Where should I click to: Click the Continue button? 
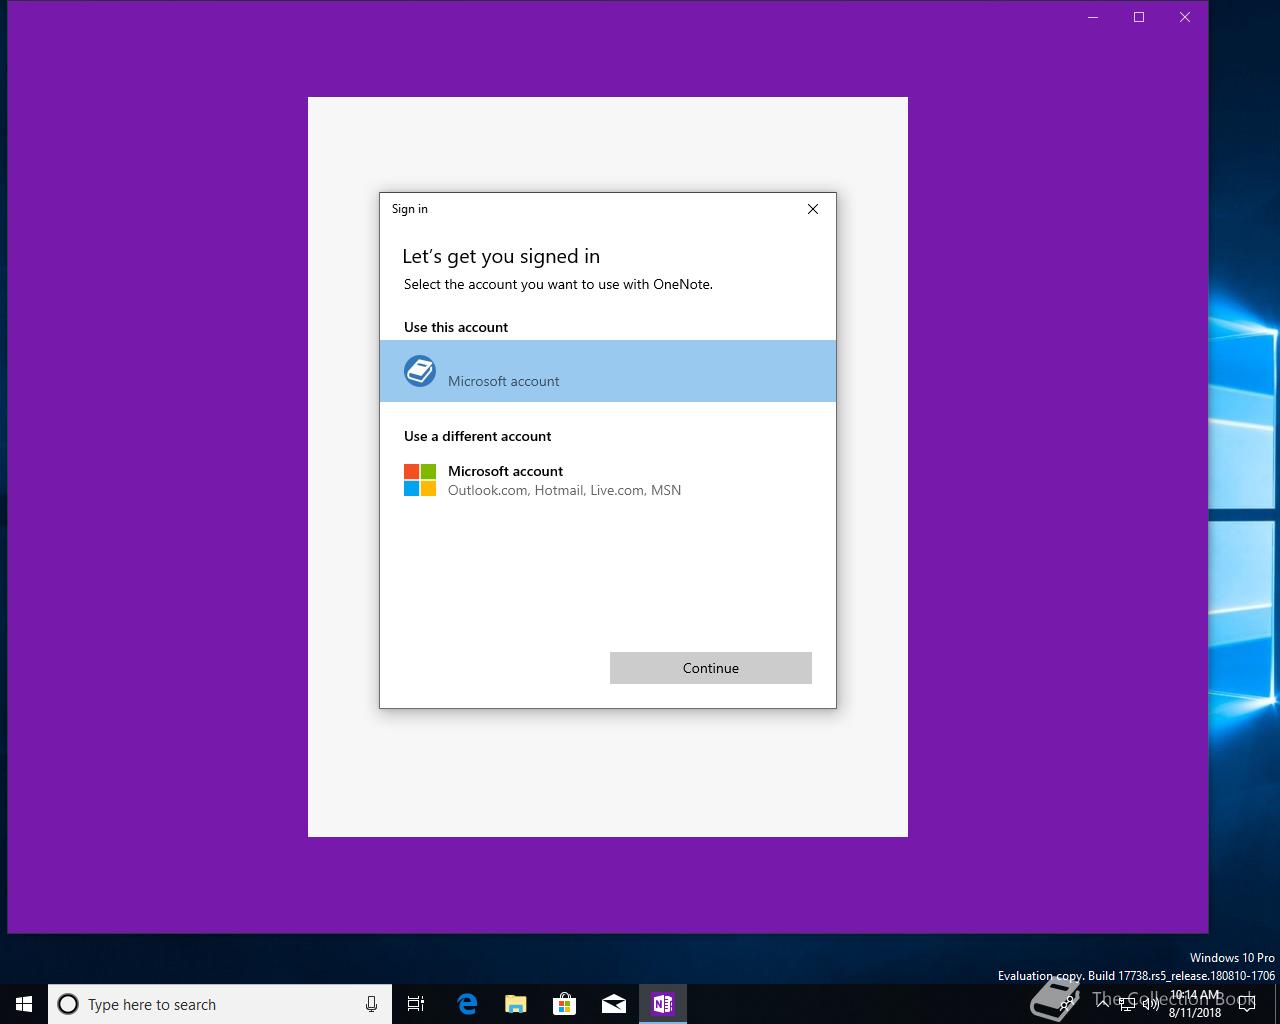point(711,668)
